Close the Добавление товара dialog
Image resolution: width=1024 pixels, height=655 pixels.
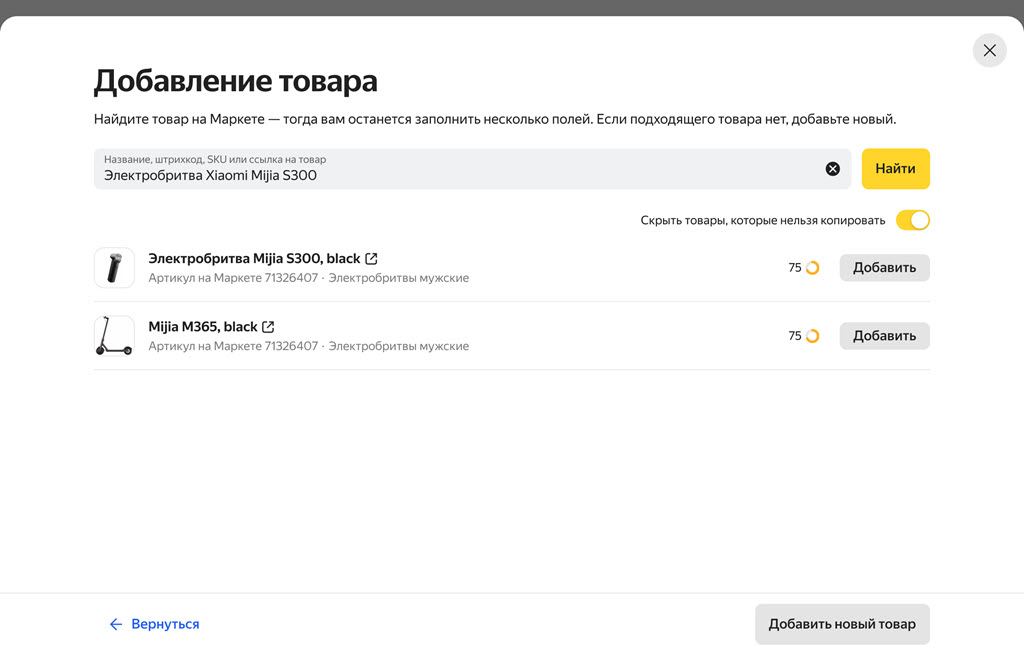tap(989, 51)
